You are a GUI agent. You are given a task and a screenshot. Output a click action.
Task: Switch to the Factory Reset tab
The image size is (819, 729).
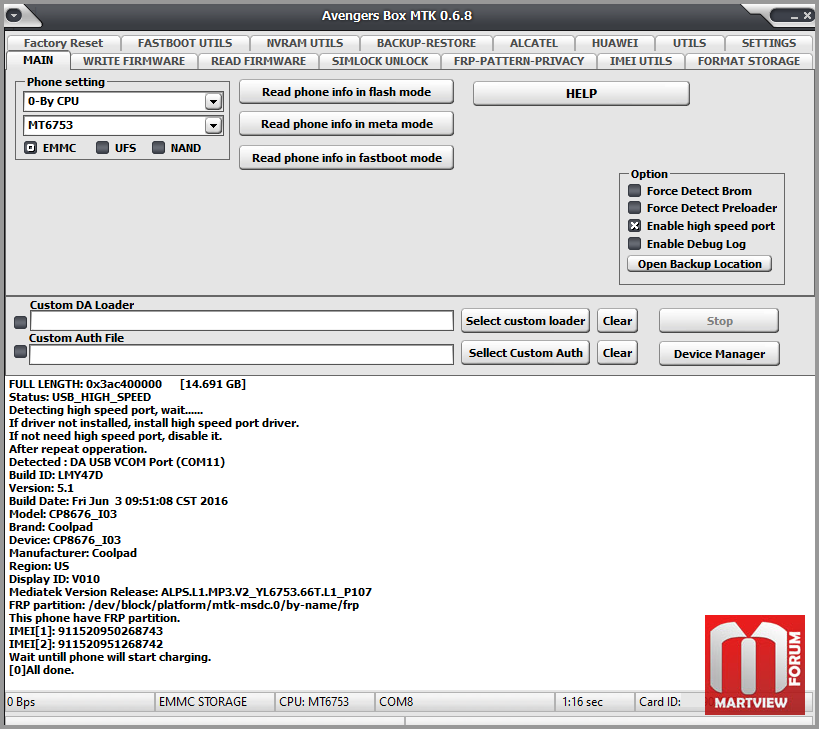click(63, 43)
